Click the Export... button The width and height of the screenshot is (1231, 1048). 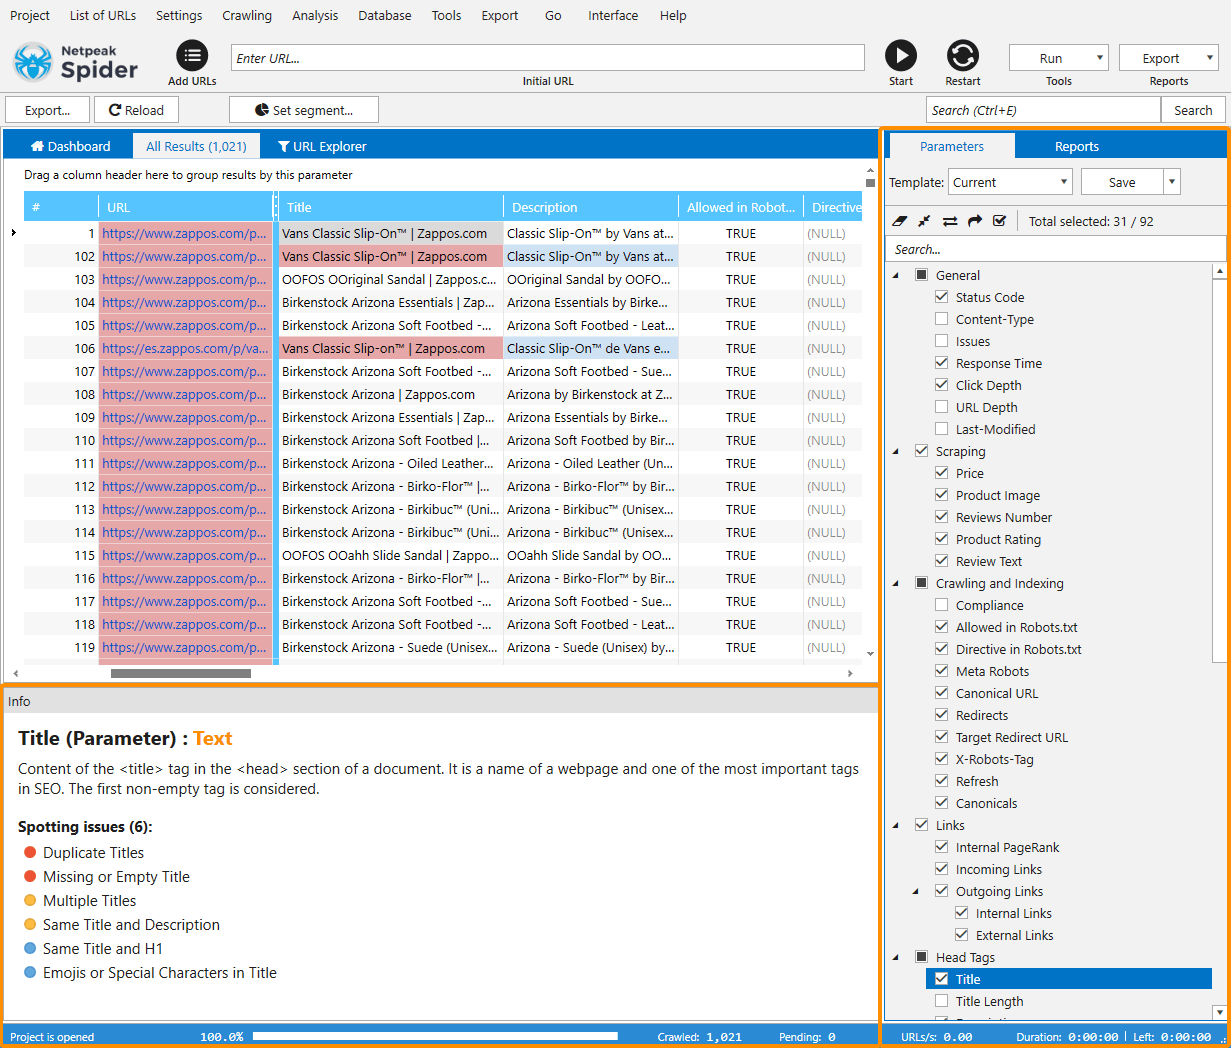pos(48,110)
